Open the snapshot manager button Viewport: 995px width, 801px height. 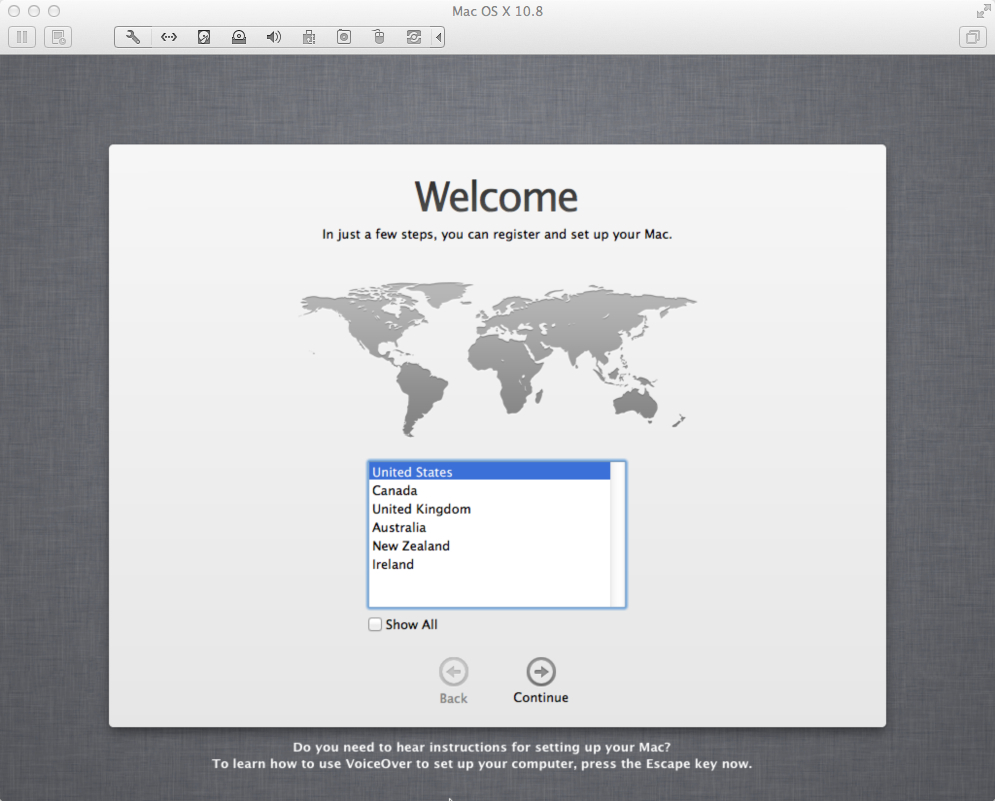tap(58, 37)
